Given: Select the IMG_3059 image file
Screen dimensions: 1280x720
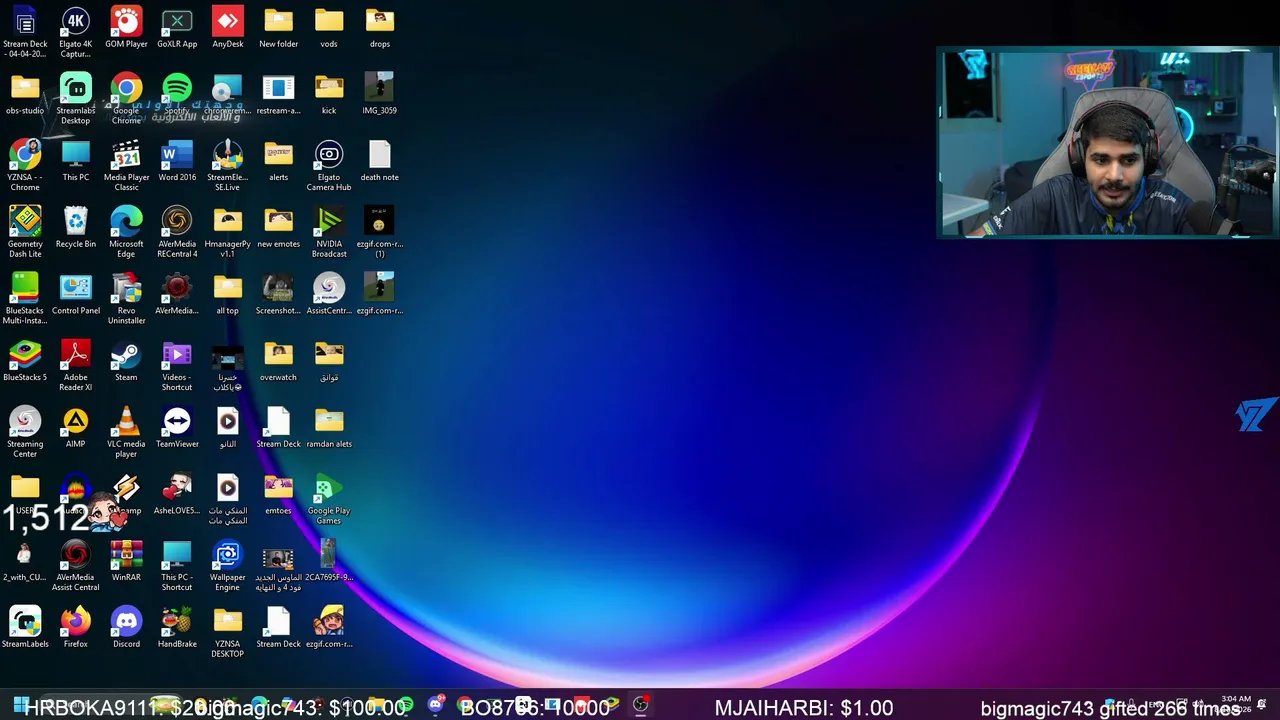Looking at the screenshot, I should coord(379,95).
